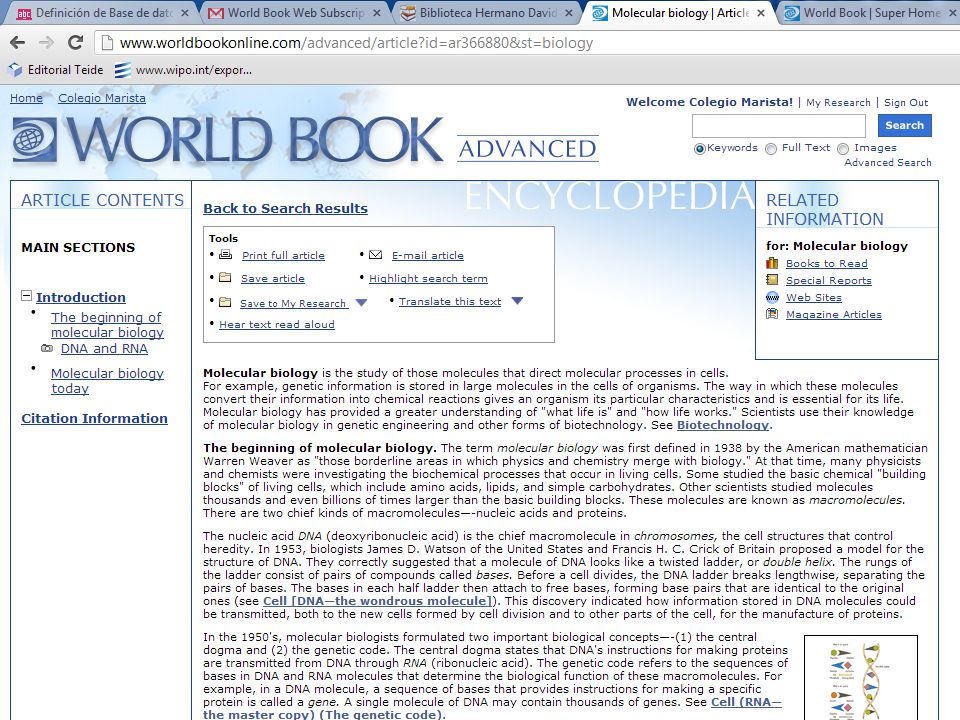Follow Cell DNA—the wondrous molecule link
This screenshot has height=720, width=960.
click(378, 601)
